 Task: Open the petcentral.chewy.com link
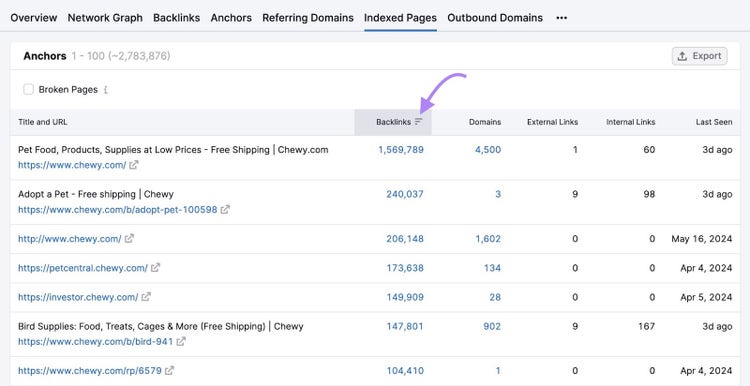point(83,268)
